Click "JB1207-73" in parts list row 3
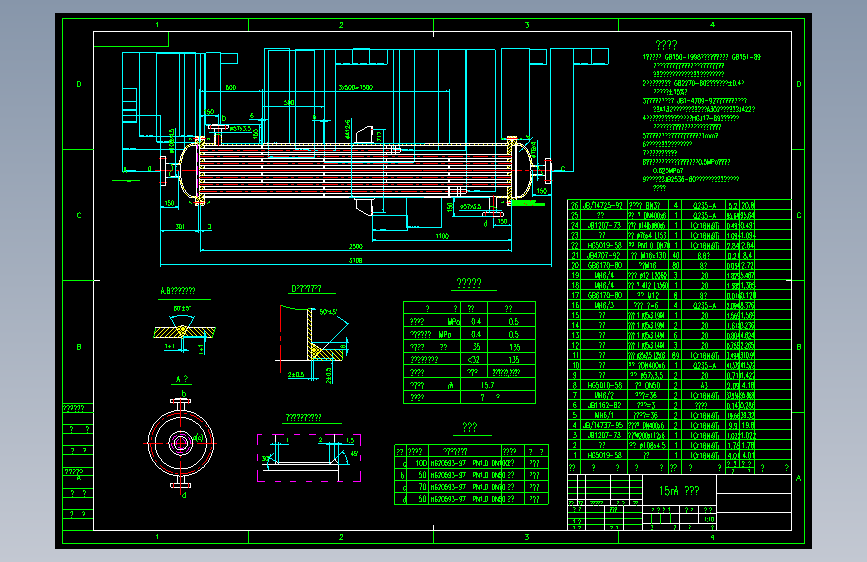This screenshot has height=562, width=867. (604, 435)
